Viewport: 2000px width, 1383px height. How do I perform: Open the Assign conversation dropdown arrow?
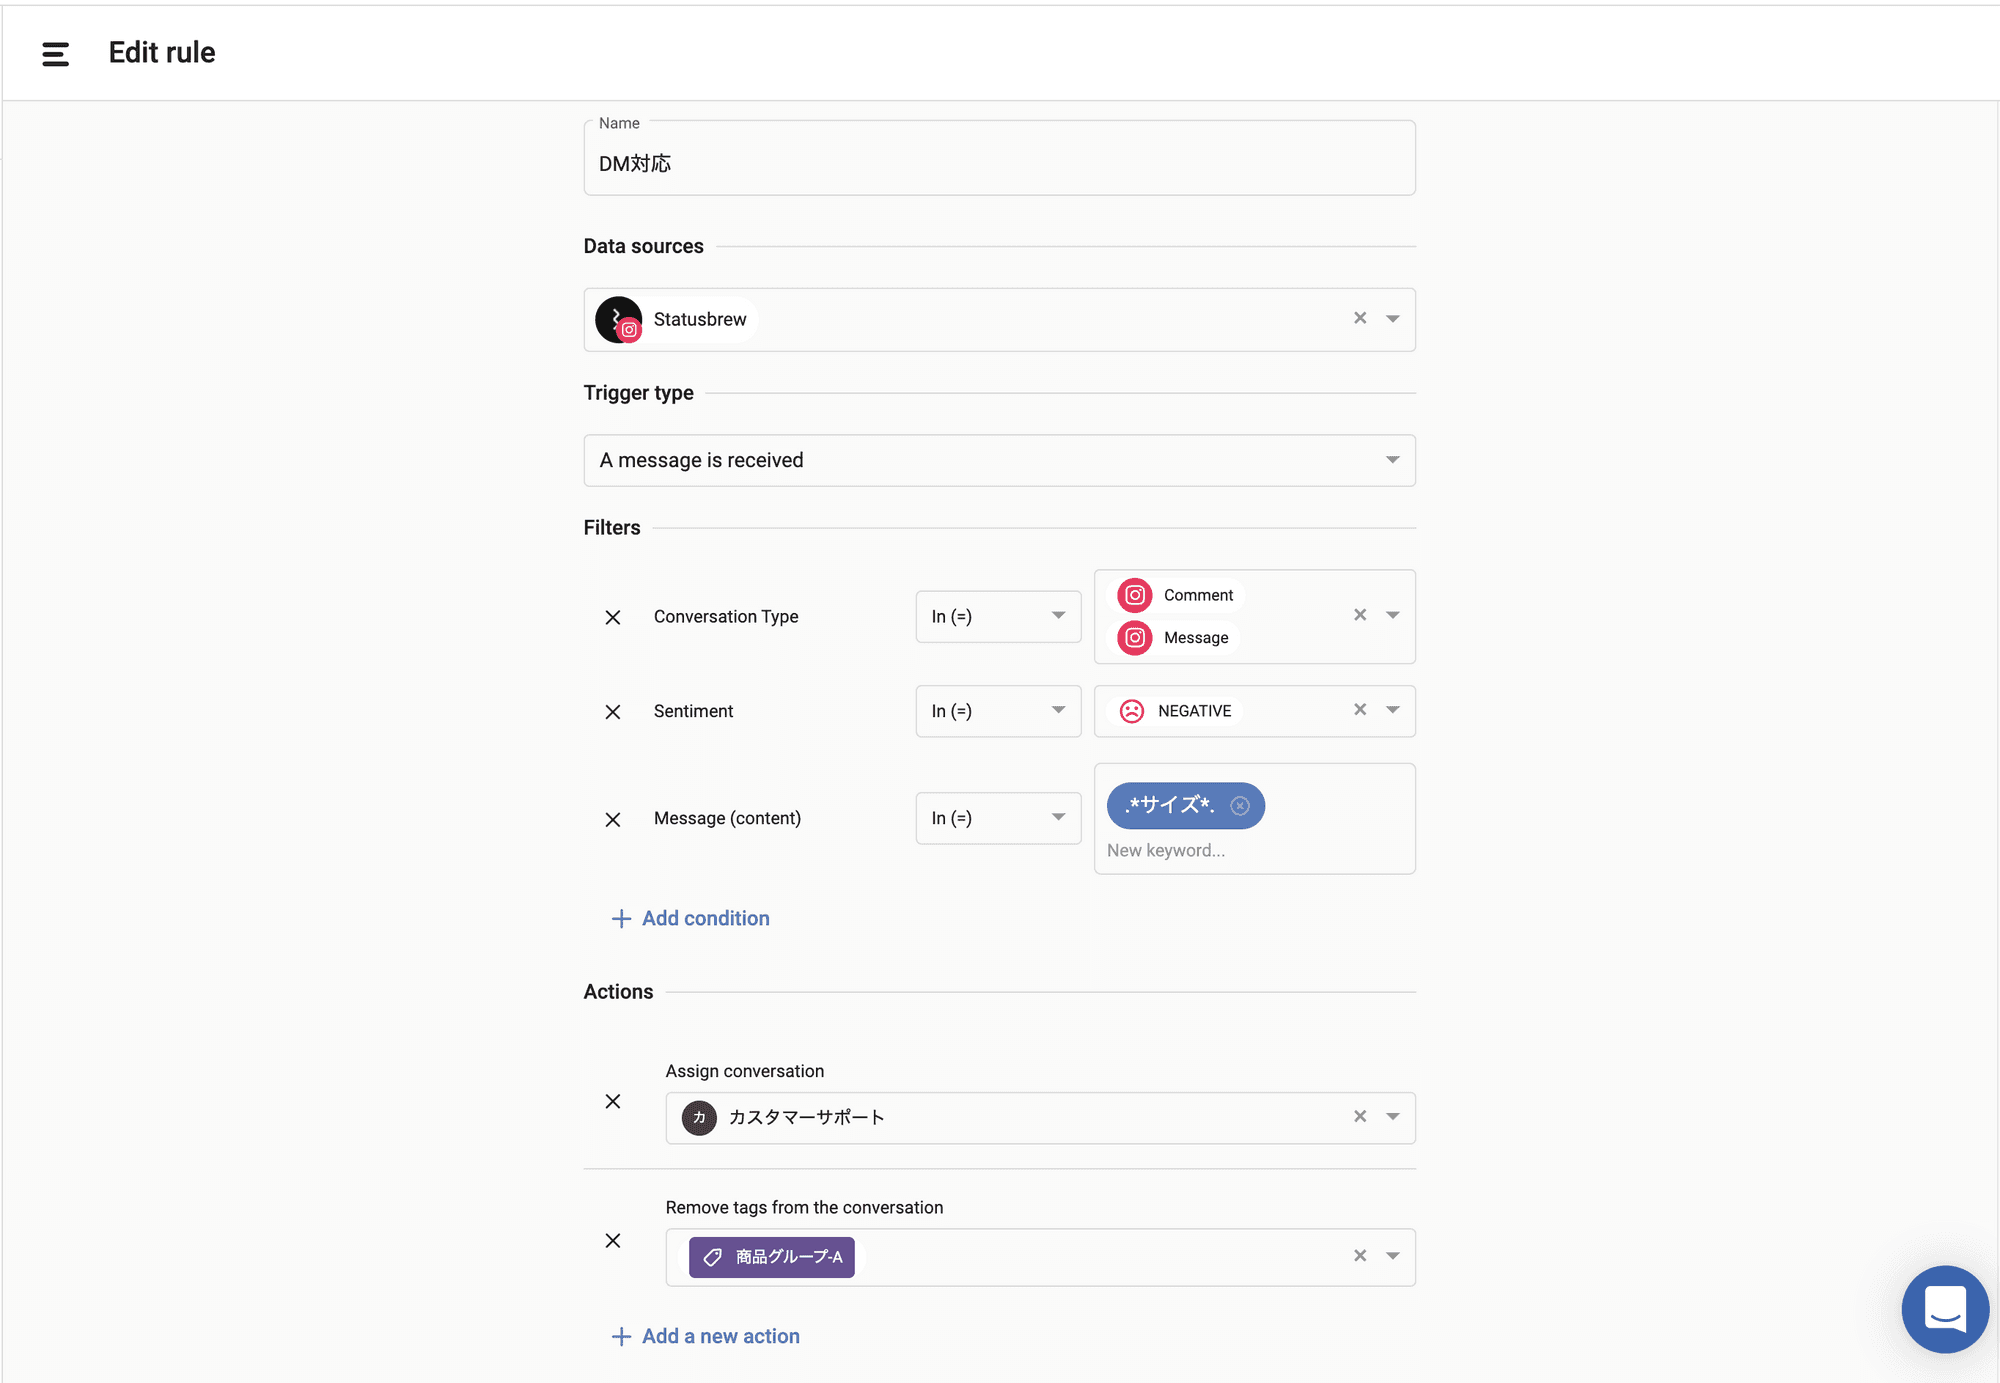1392,1117
